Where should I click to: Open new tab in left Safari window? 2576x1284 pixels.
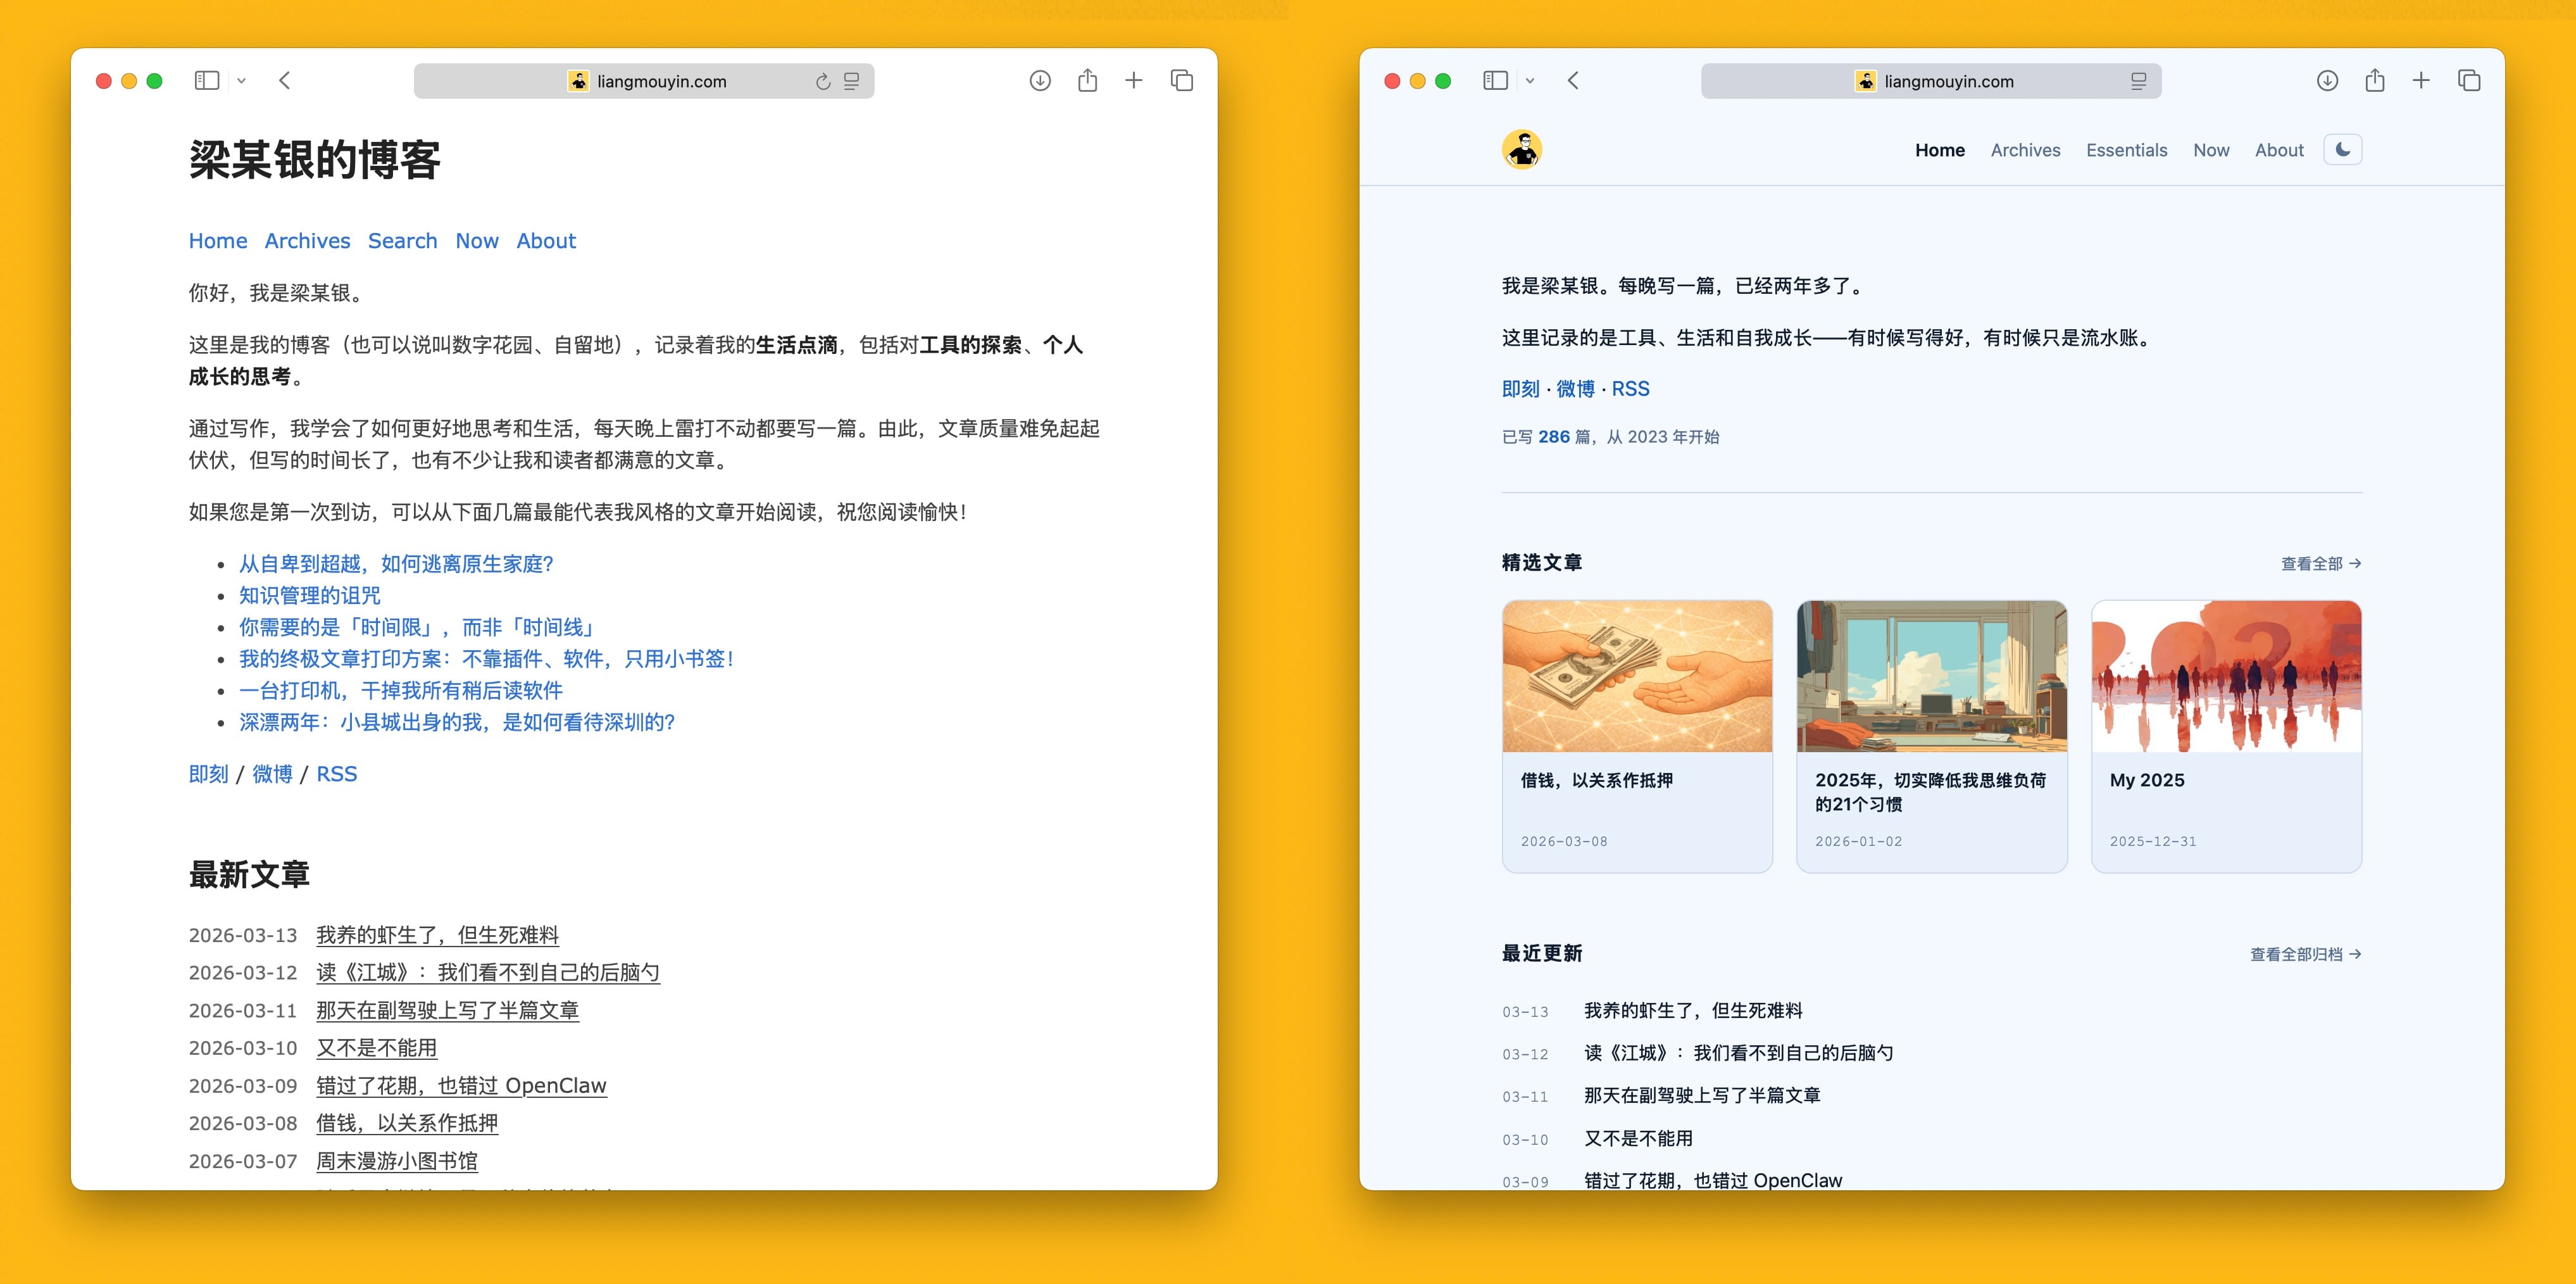1134,80
